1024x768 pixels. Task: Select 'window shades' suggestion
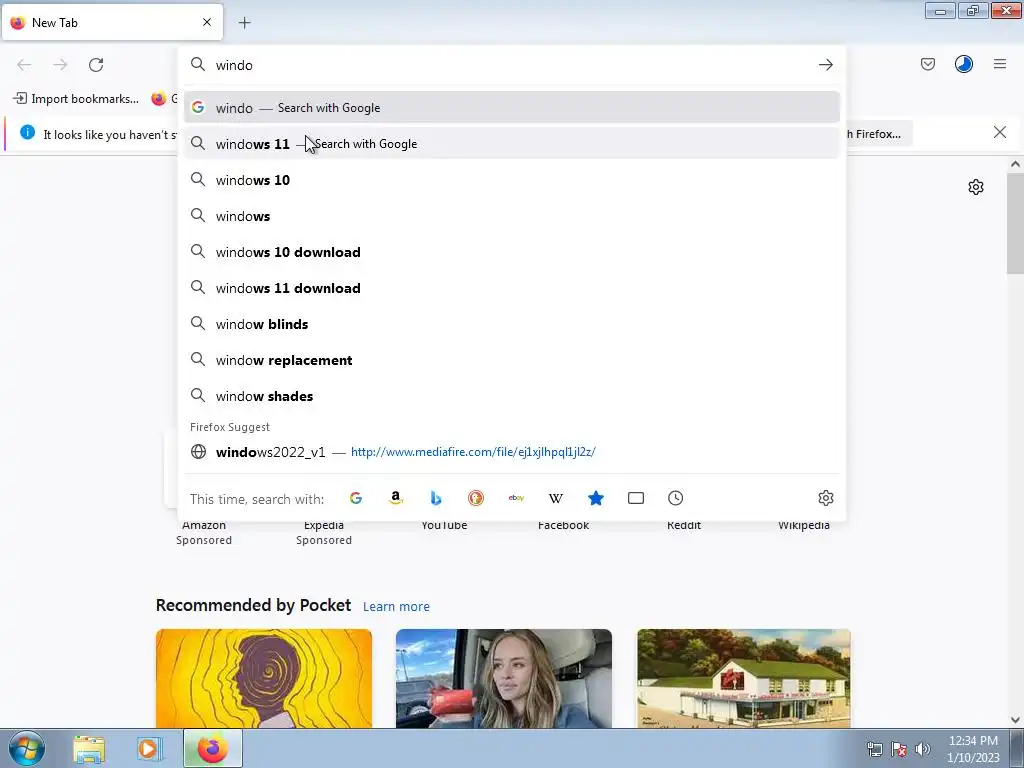[511, 396]
